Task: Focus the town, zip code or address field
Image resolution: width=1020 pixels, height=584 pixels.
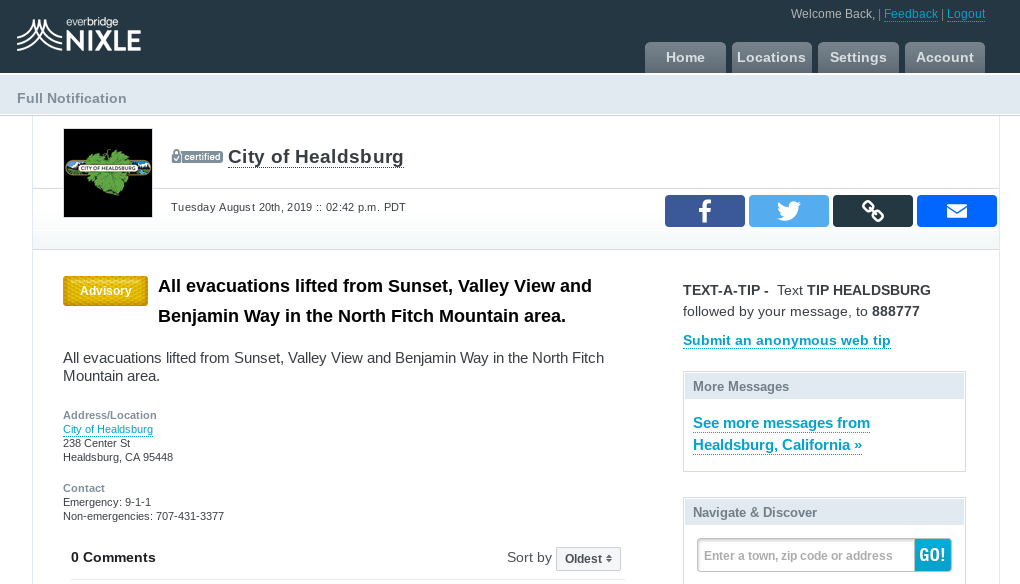Action: (x=806, y=555)
